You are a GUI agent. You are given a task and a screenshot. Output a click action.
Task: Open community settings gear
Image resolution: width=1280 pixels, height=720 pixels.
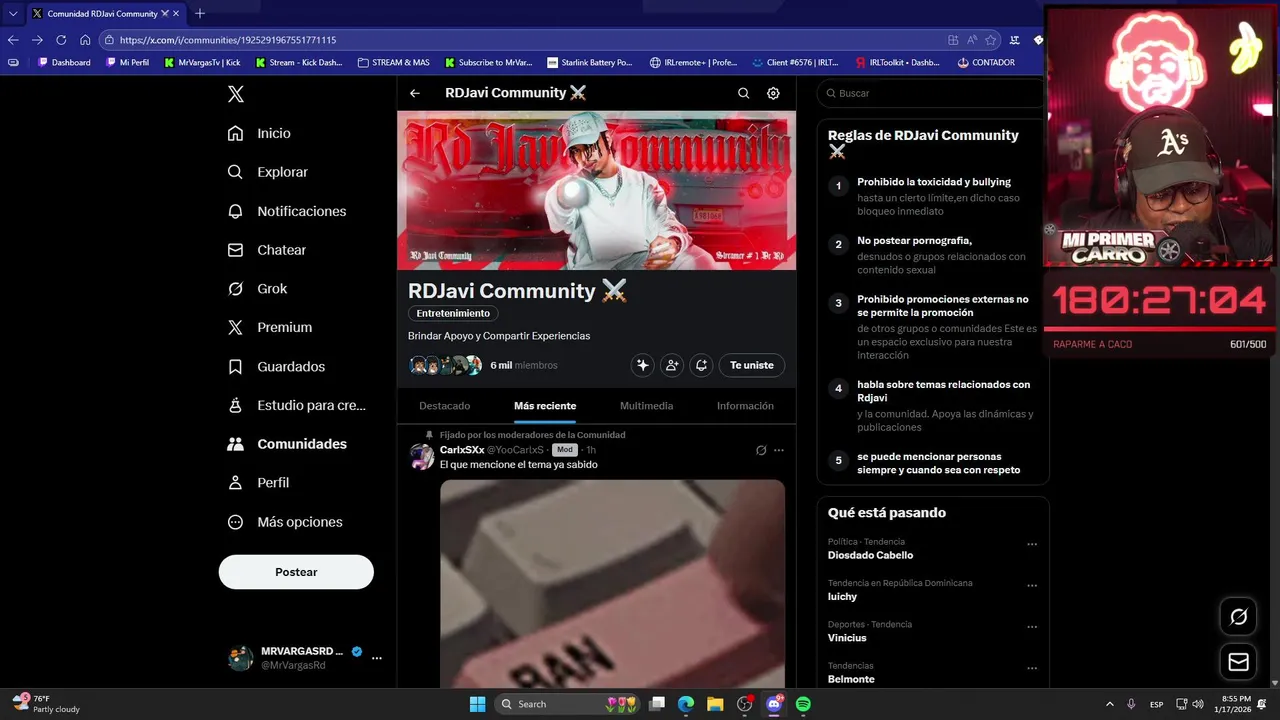click(773, 93)
